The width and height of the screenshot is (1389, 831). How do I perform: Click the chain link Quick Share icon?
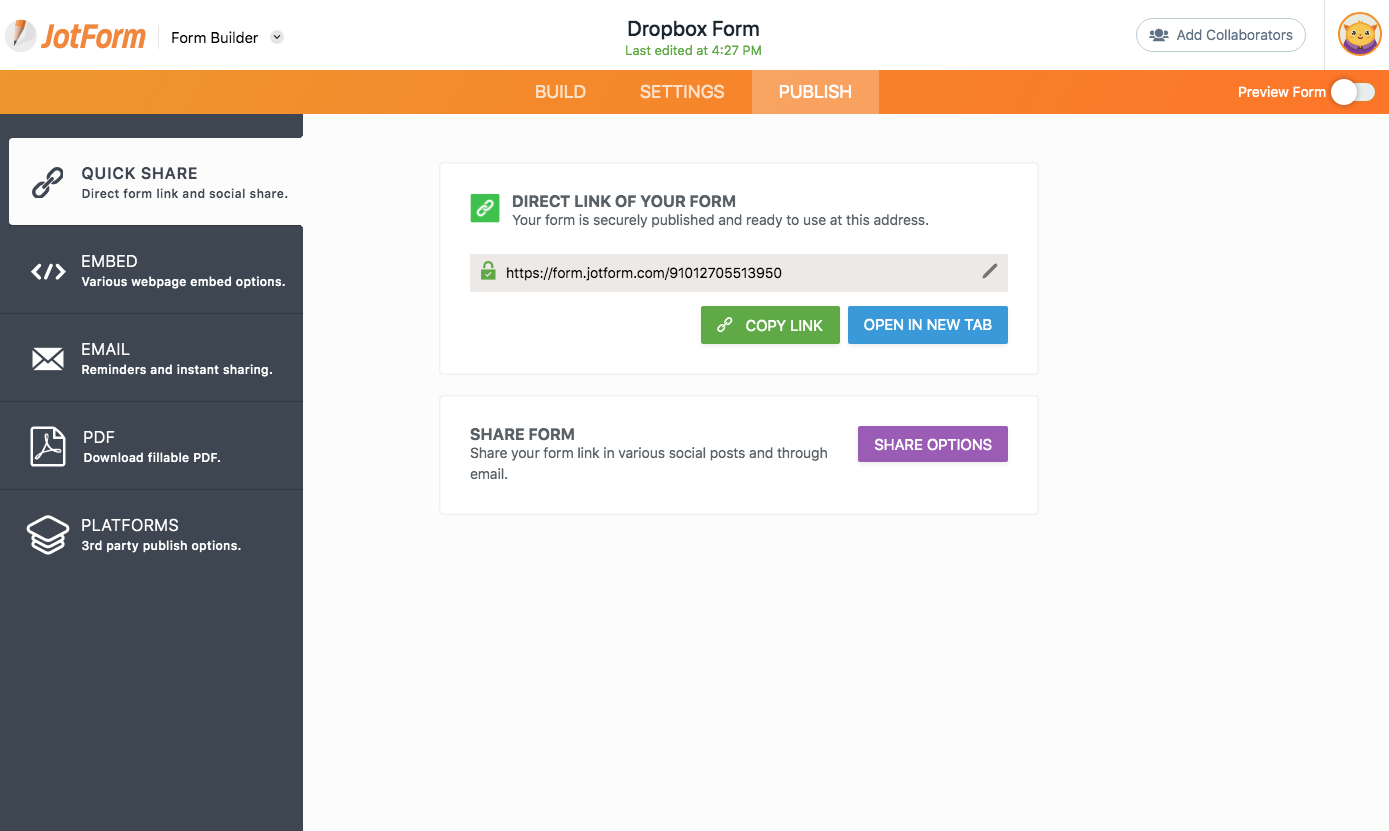(47, 182)
